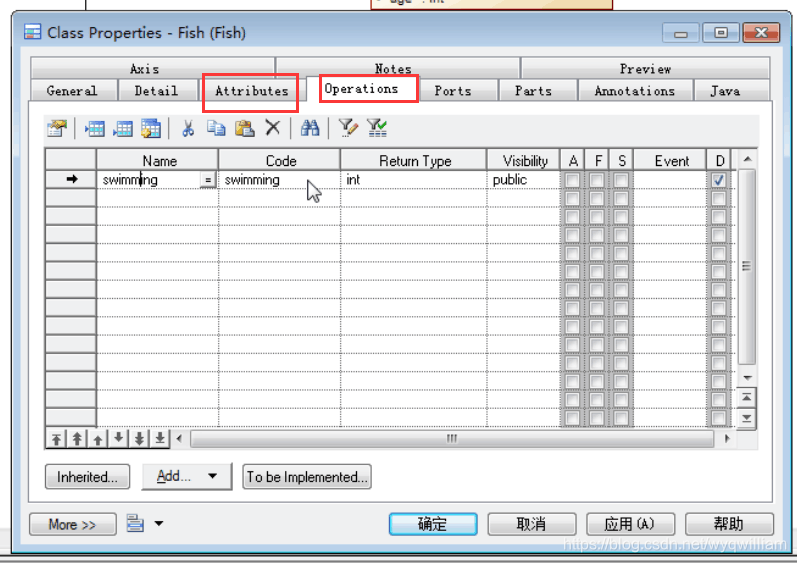Move row up one line
The width and height of the screenshot is (797, 563).
coord(98,439)
